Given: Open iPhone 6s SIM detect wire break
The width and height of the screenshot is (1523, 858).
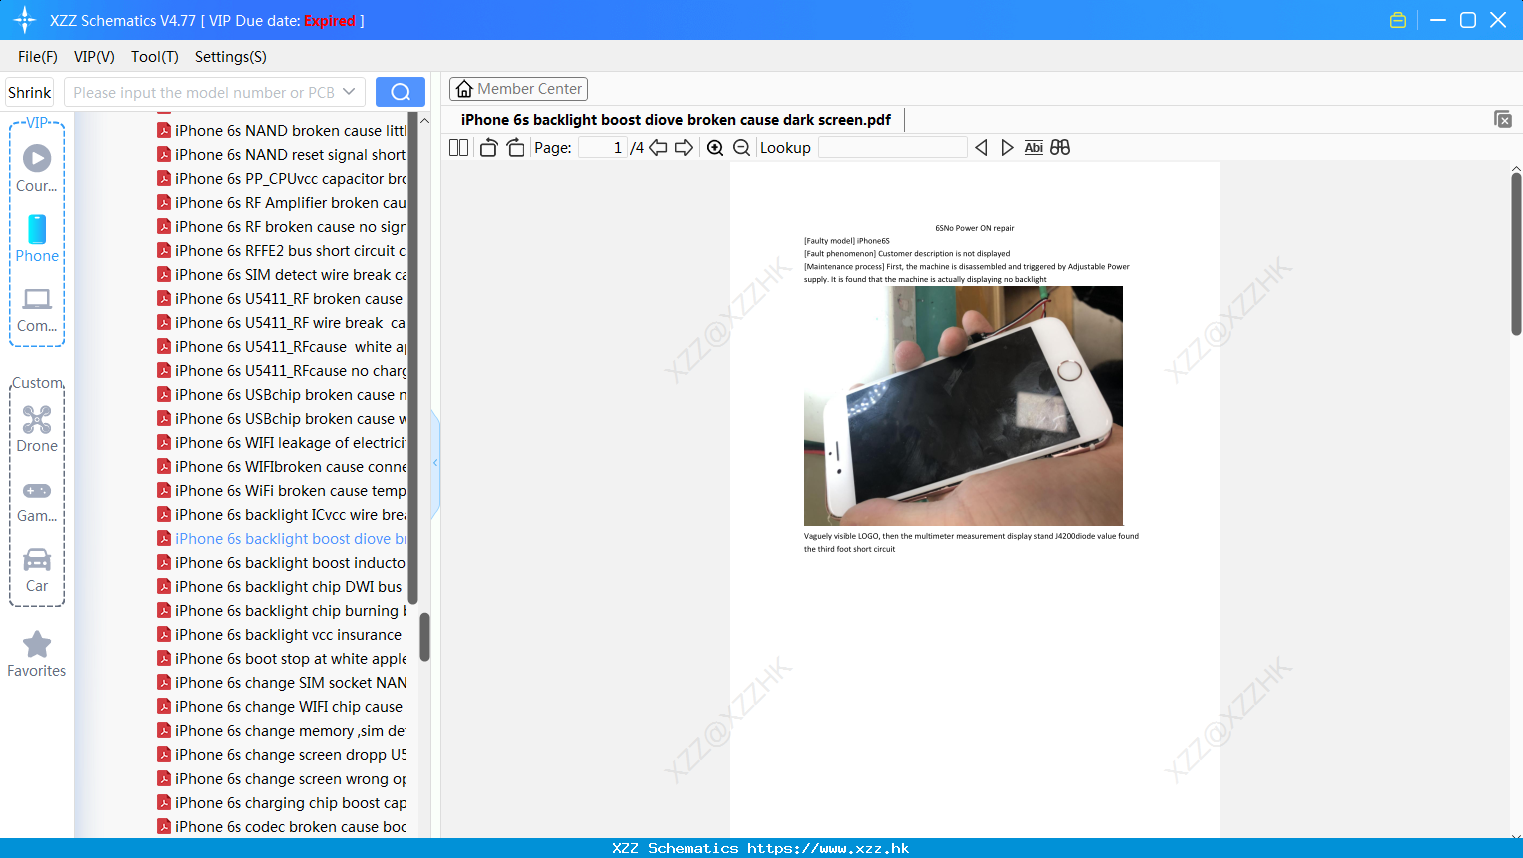Looking at the screenshot, I should pos(283,275).
